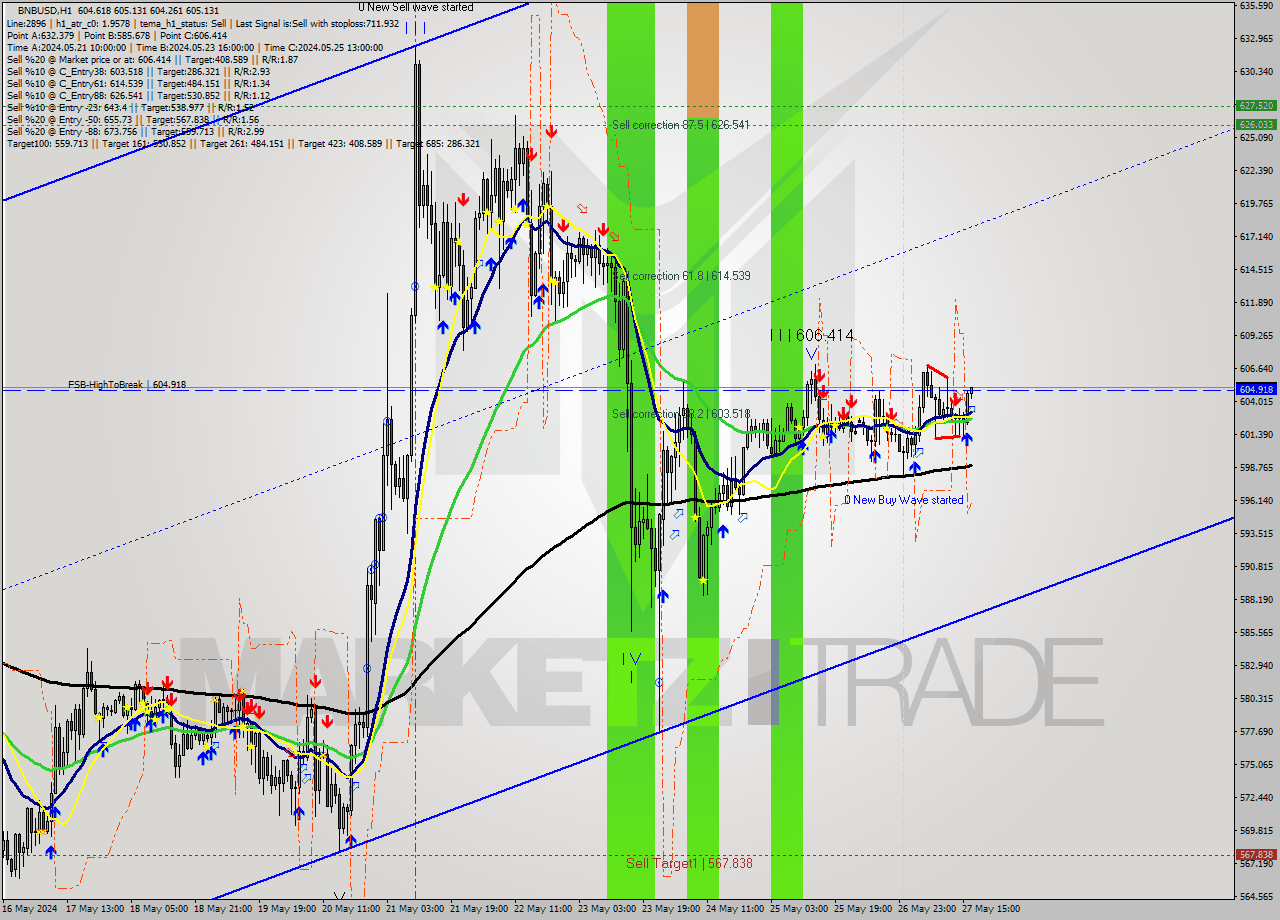Click the '0 New Buy Wave started' label
The image size is (1280, 920).
point(904,499)
